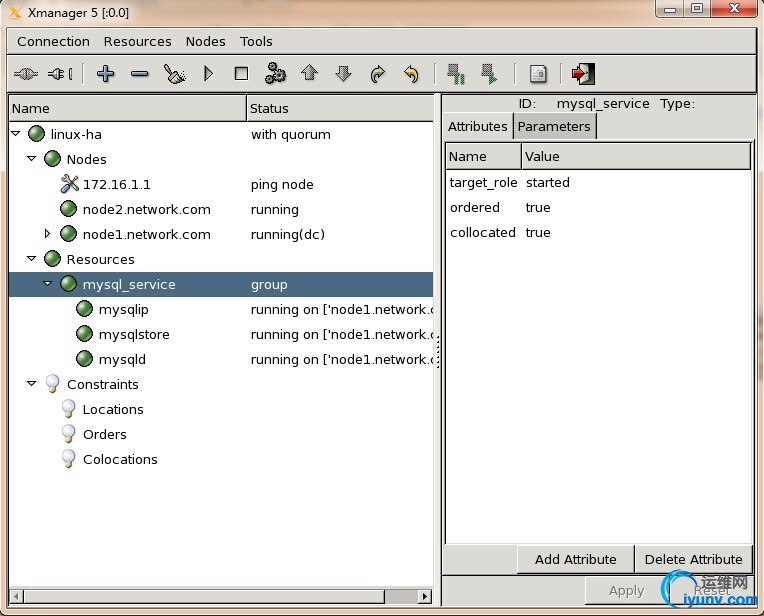Click the lightbulb icon beside Locations
The height and width of the screenshot is (616, 764).
tap(69, 409)
